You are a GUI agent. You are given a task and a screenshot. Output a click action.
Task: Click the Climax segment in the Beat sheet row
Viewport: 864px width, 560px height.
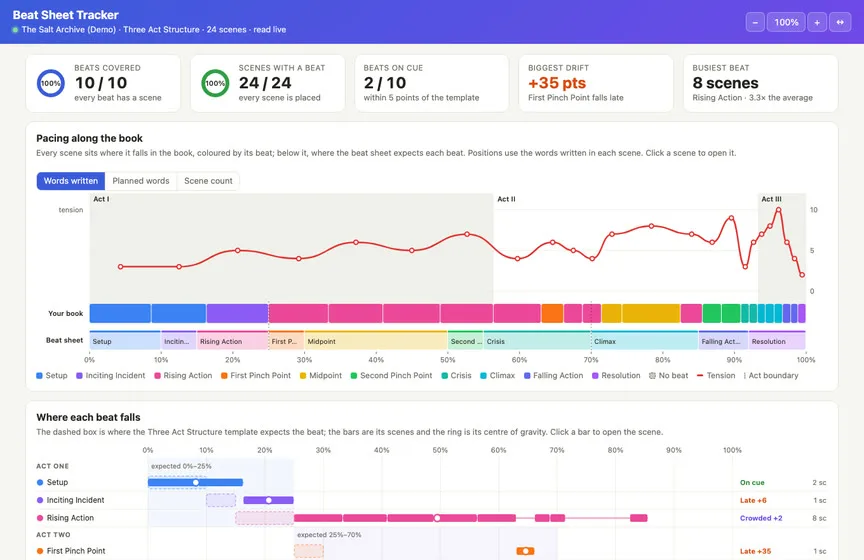645,341
